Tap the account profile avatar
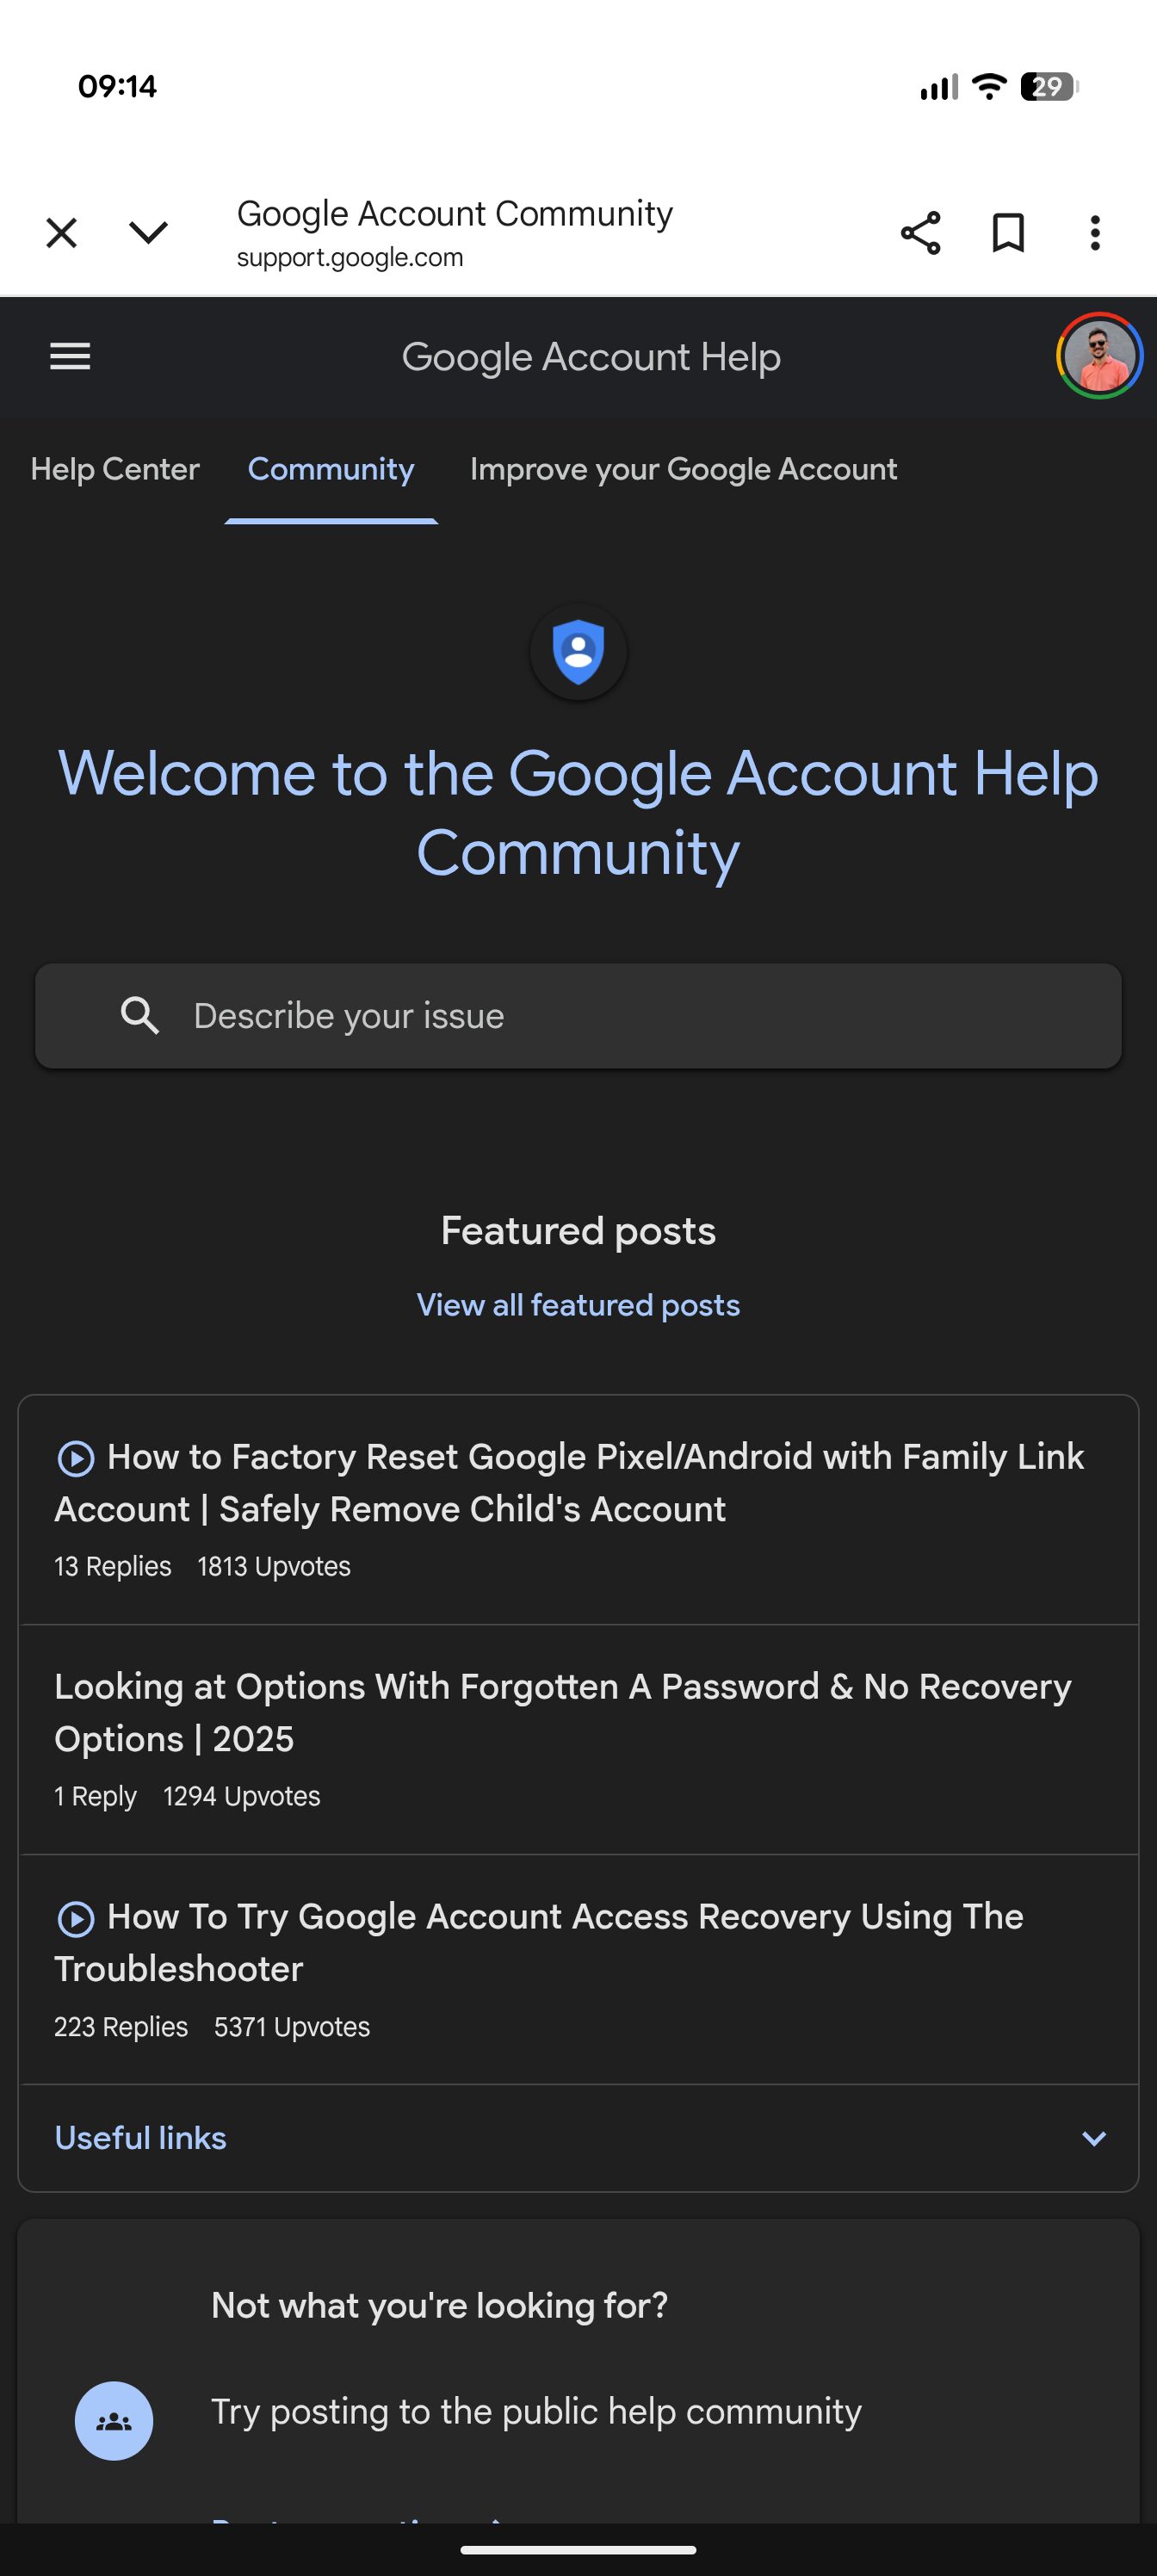The height and width of the screenshot is (2576, 1157). [x=1099, y=356]
